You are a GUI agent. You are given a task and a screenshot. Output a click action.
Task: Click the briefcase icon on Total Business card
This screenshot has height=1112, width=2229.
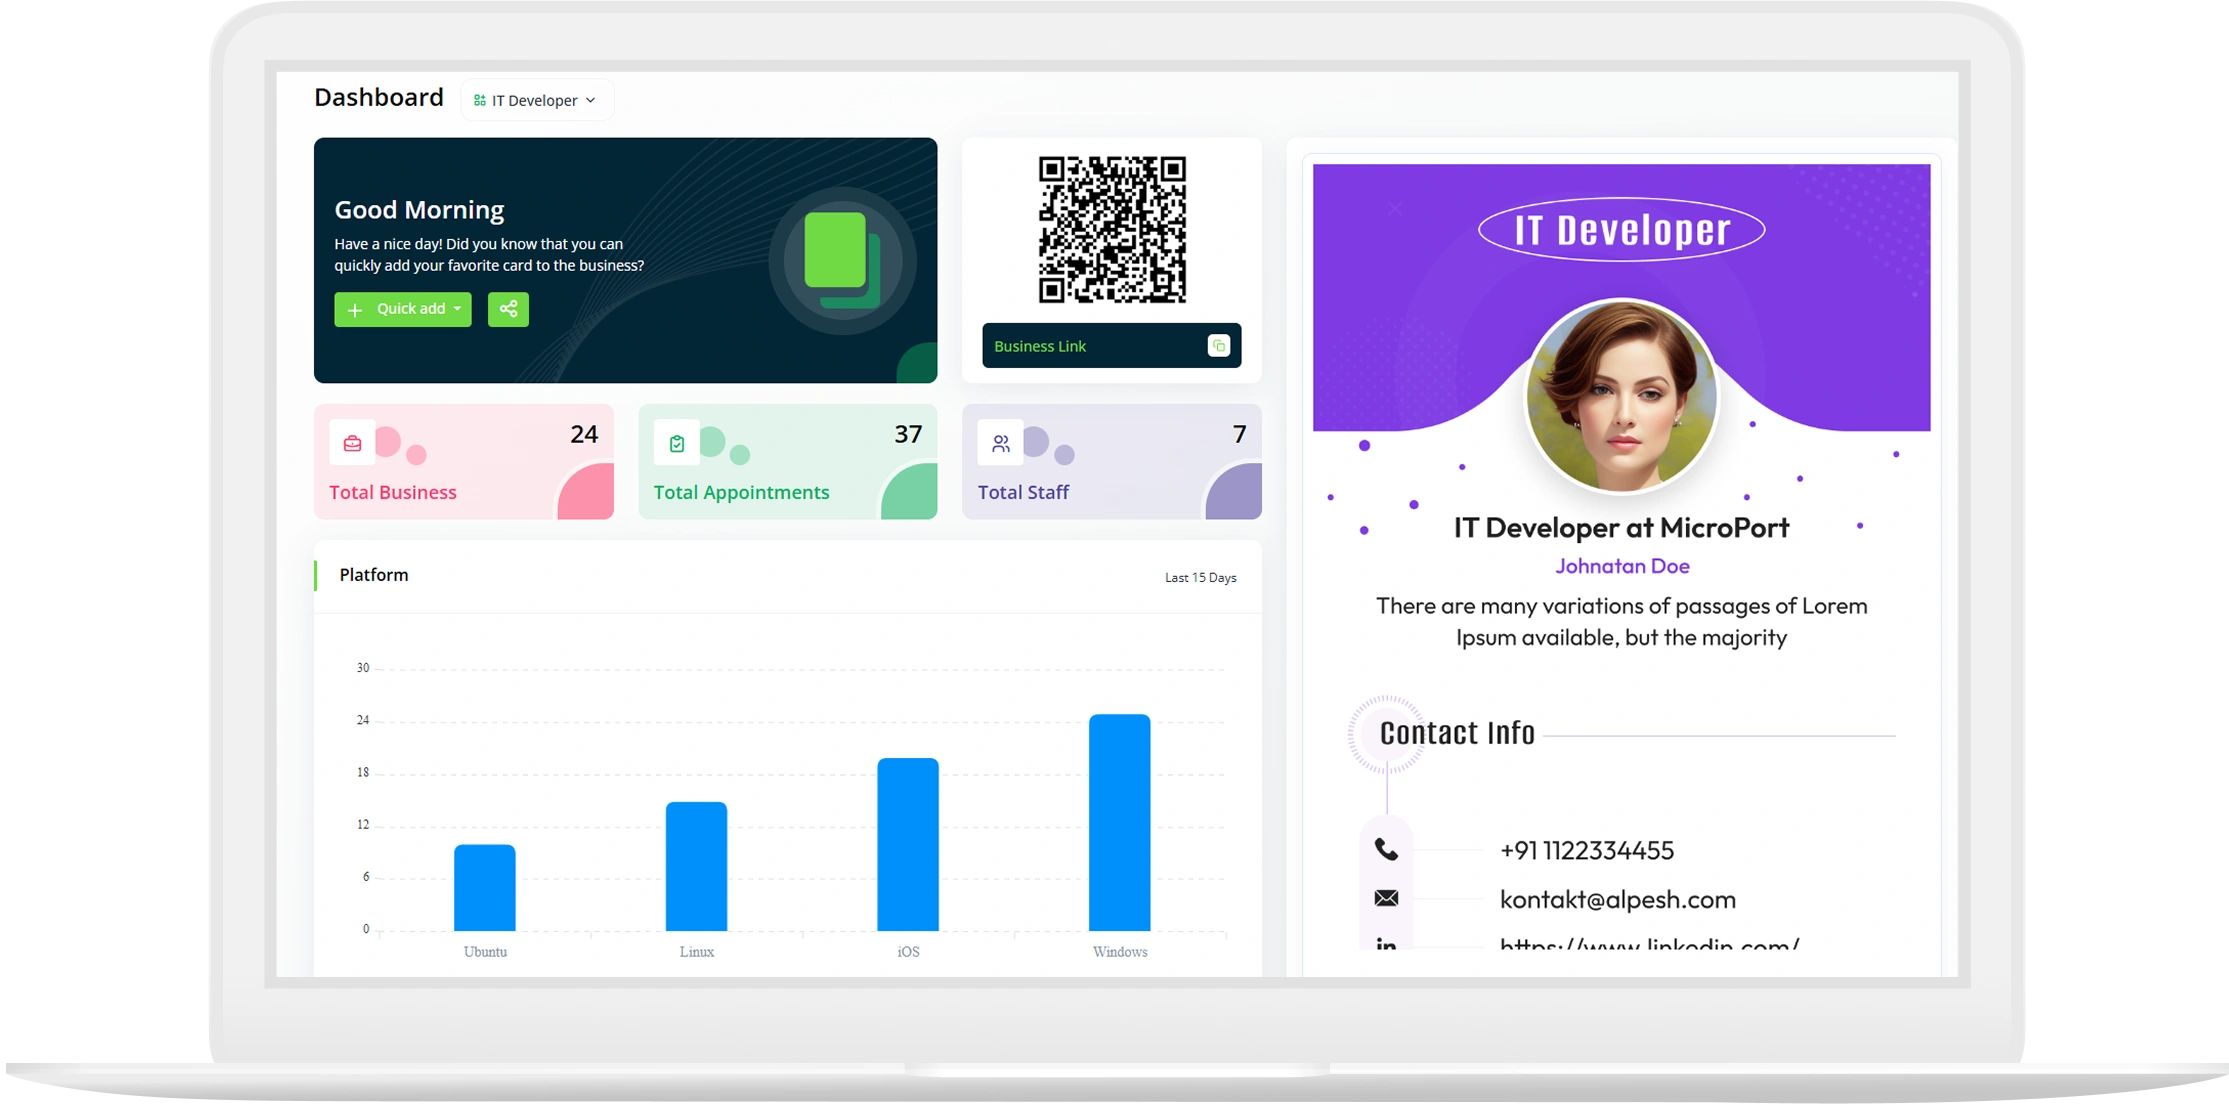pos(352,442)
